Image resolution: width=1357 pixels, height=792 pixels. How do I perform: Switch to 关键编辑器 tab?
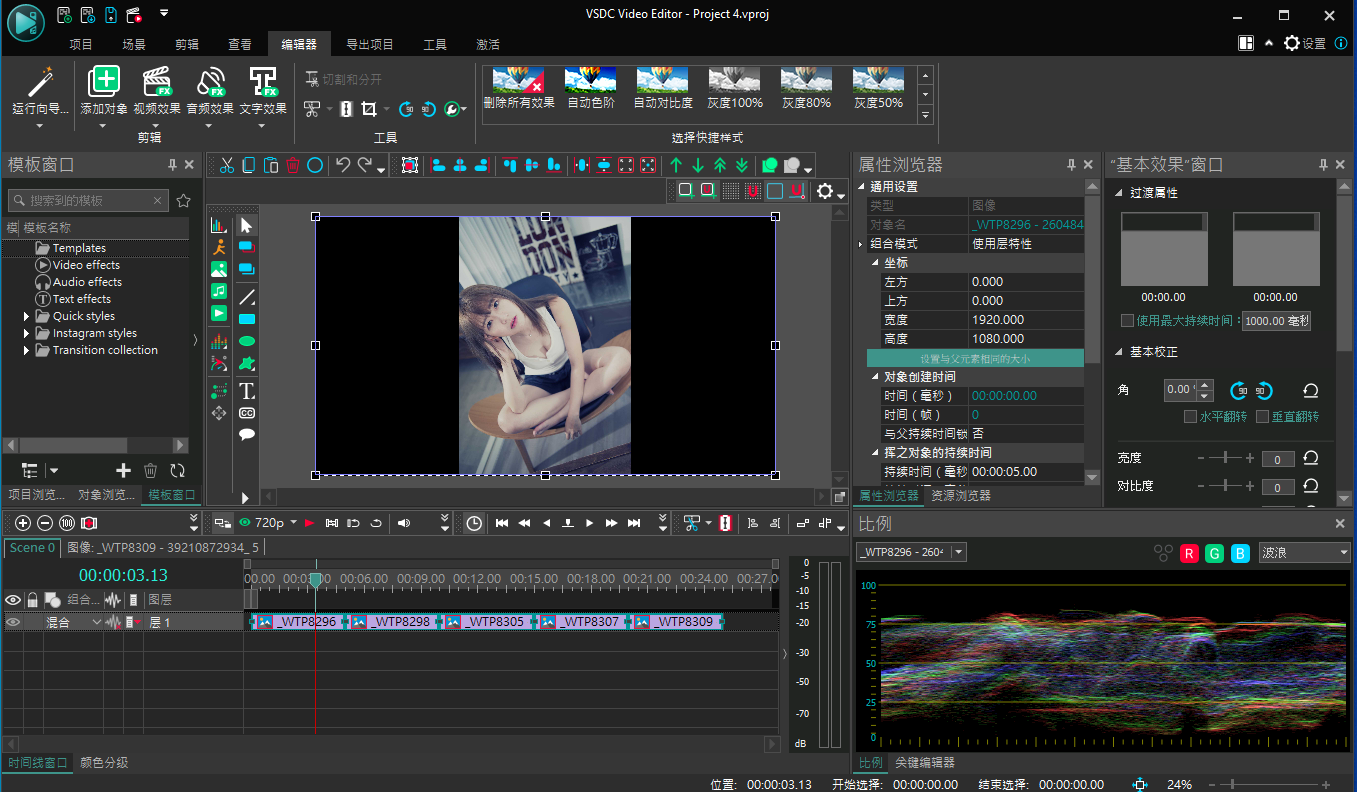coord(925,762)
